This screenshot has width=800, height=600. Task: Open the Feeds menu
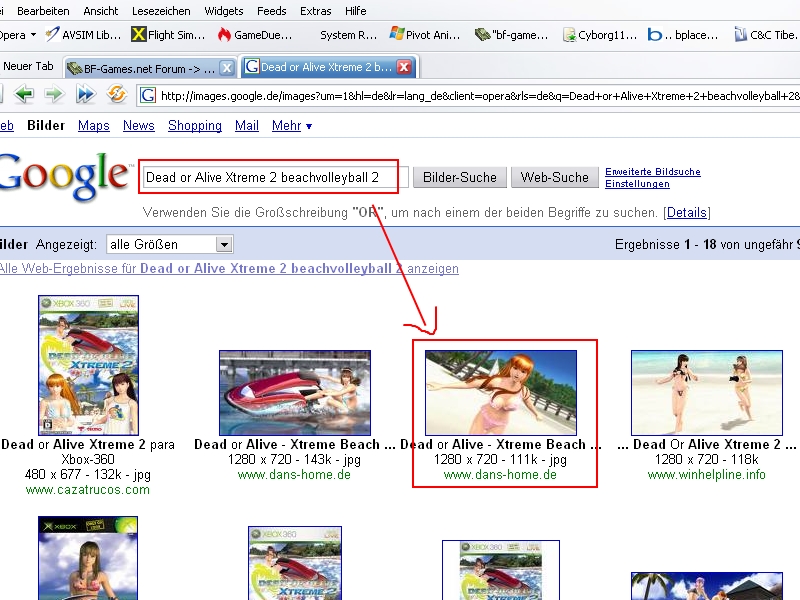coord(271,11)
